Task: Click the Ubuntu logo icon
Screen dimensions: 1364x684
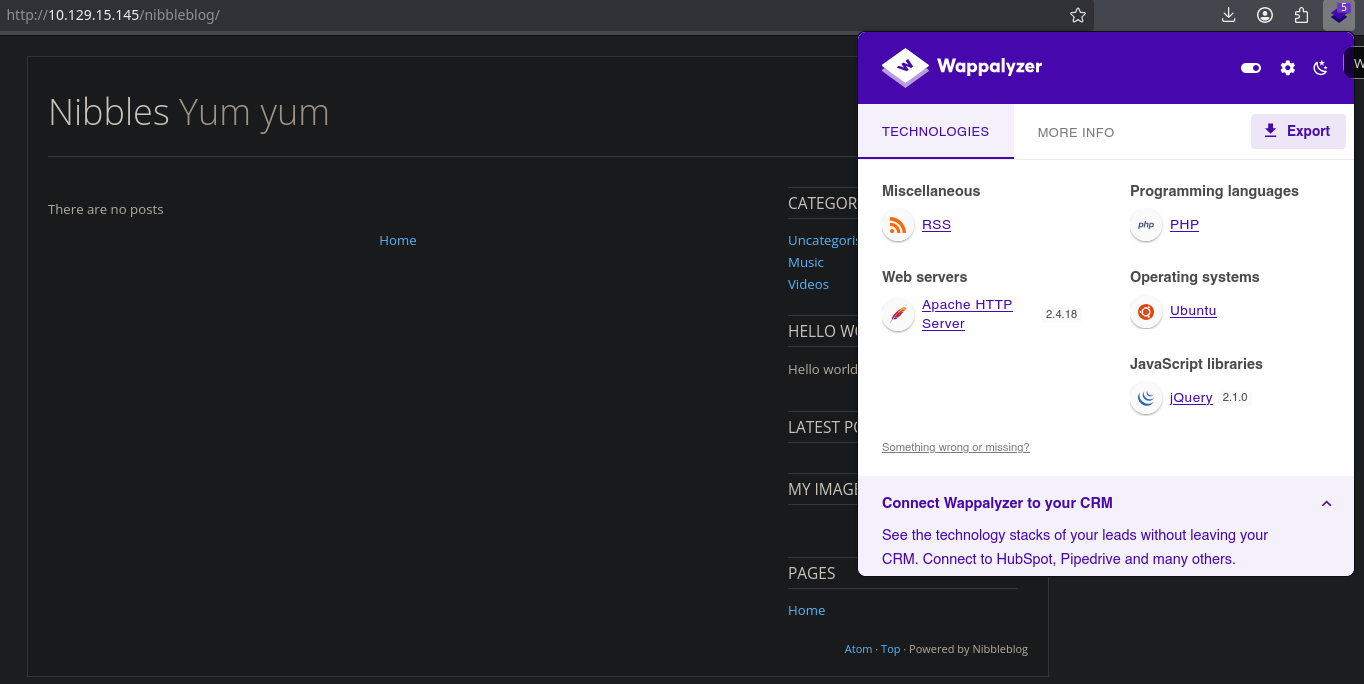Action: 1146,312
